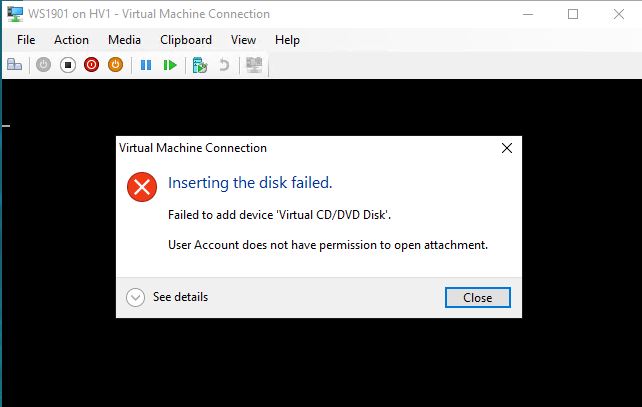Click the VM icon in the title bar
This screenshot has height=407, width=642.
13,14
